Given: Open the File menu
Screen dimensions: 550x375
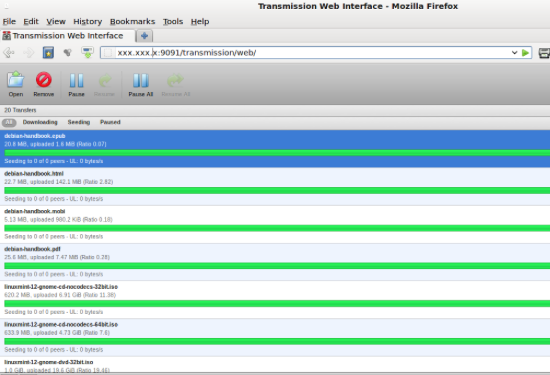Looking at the screenshot, I should pos(9,21).
